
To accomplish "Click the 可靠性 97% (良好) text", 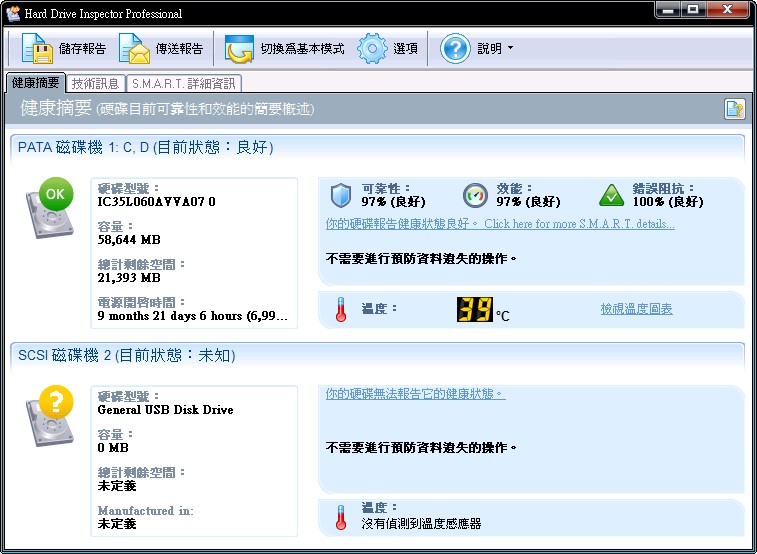I will [x=393, y=195].
